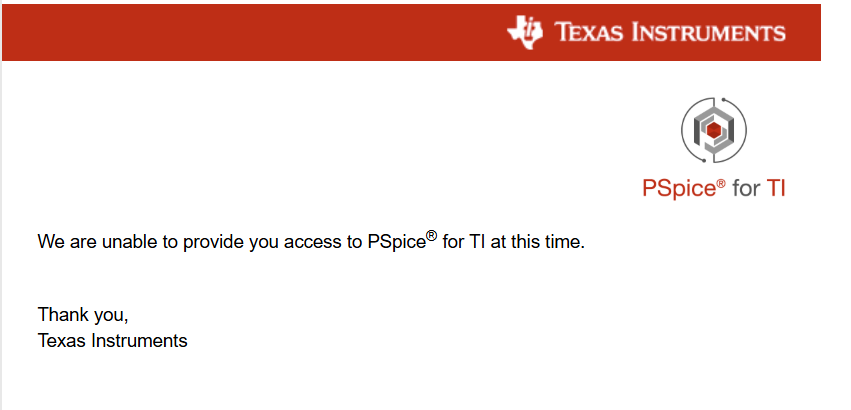Viewport: 851px width, 410px height.
Task: Click the "Texas Instruments" signature text
Action: click(x=112, y=341)
